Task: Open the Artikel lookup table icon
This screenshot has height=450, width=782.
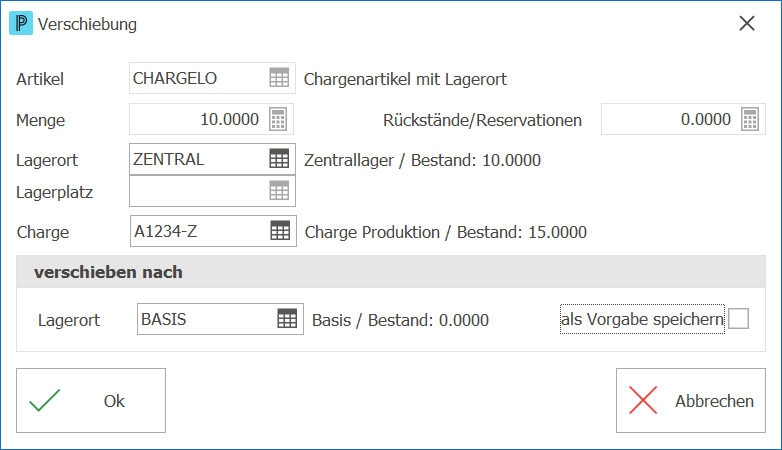Action: point(279,78)
